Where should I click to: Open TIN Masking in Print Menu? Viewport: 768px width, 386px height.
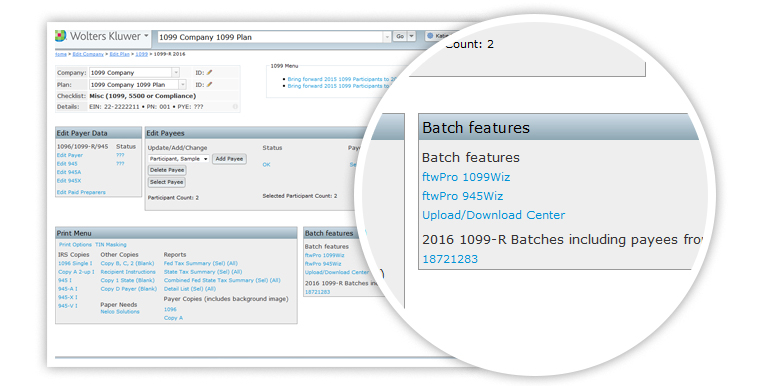[111, 244]
